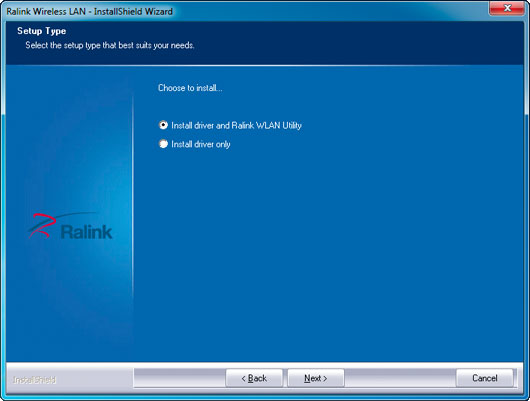530x401 pixels.
Task: Choose the Install driver only radio button
Action: click(163, 144)
